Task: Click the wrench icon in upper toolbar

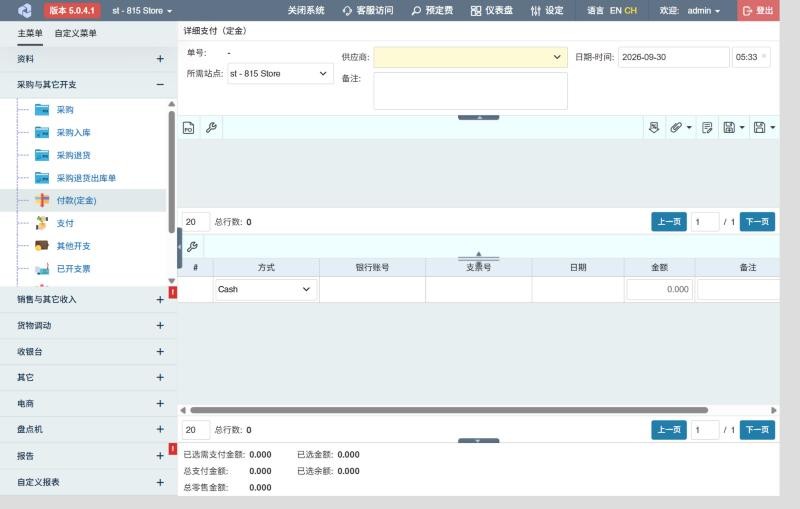Action: [211, 128]
